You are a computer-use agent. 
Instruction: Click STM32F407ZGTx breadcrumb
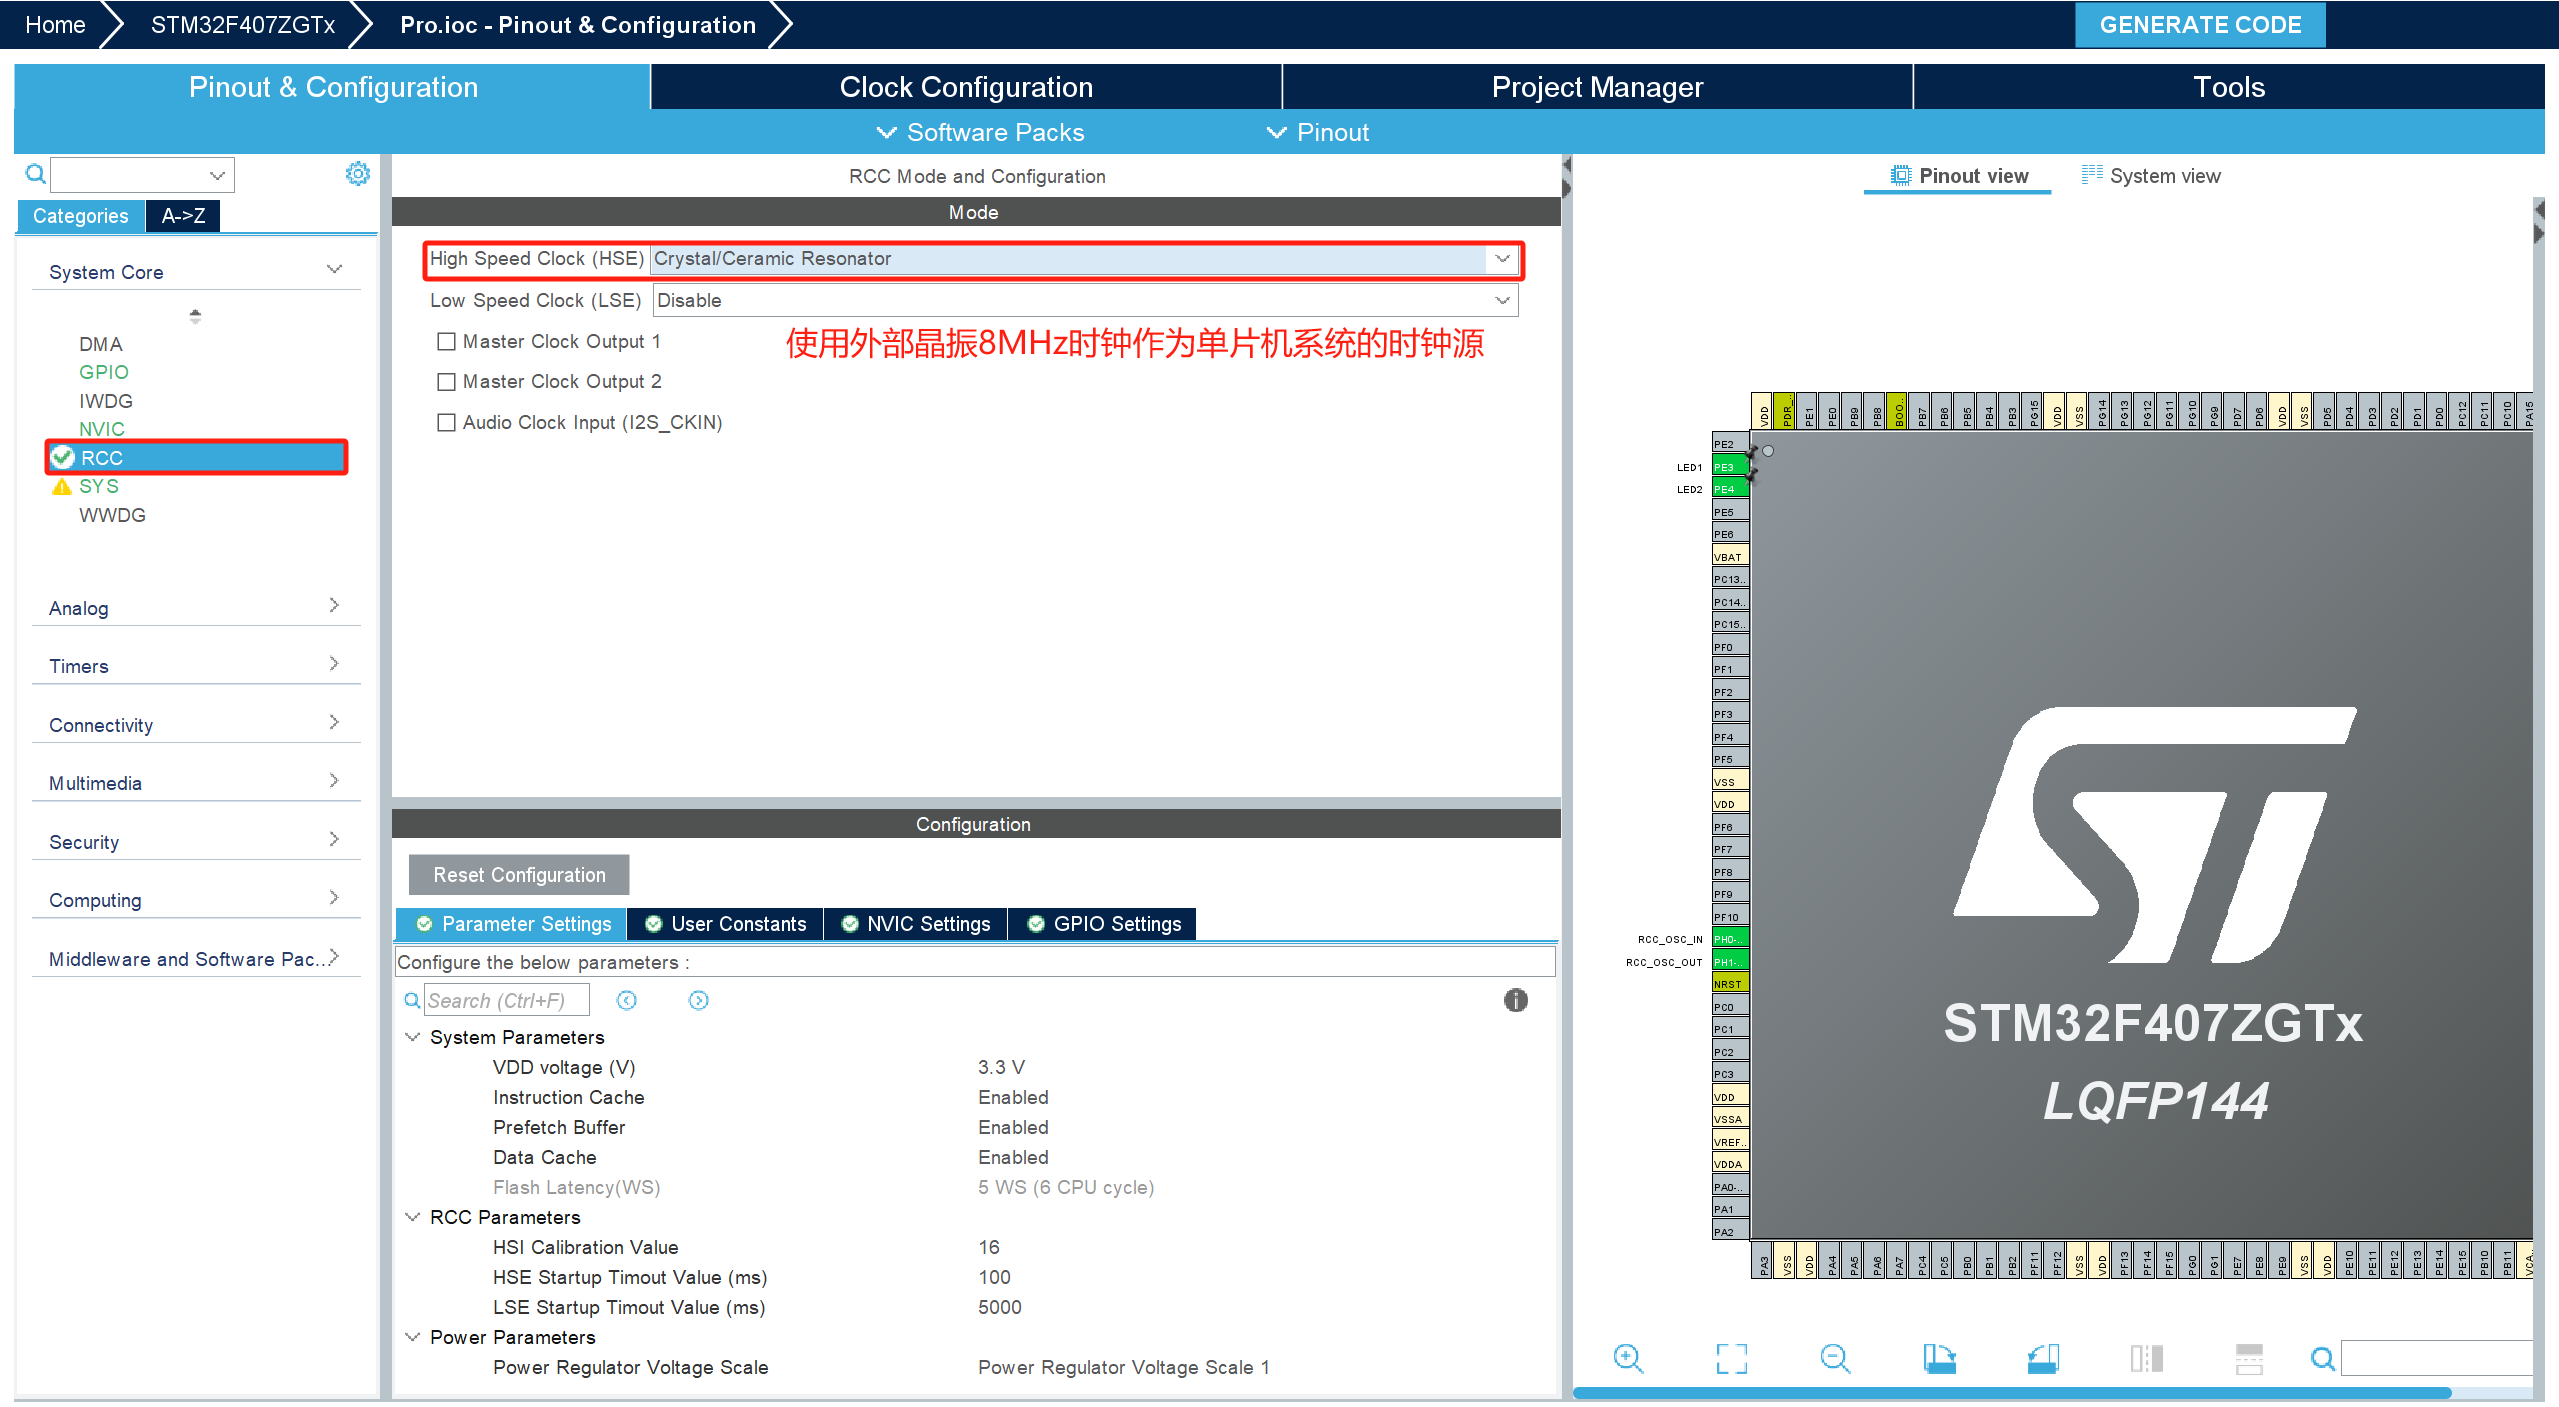point(243,25)
